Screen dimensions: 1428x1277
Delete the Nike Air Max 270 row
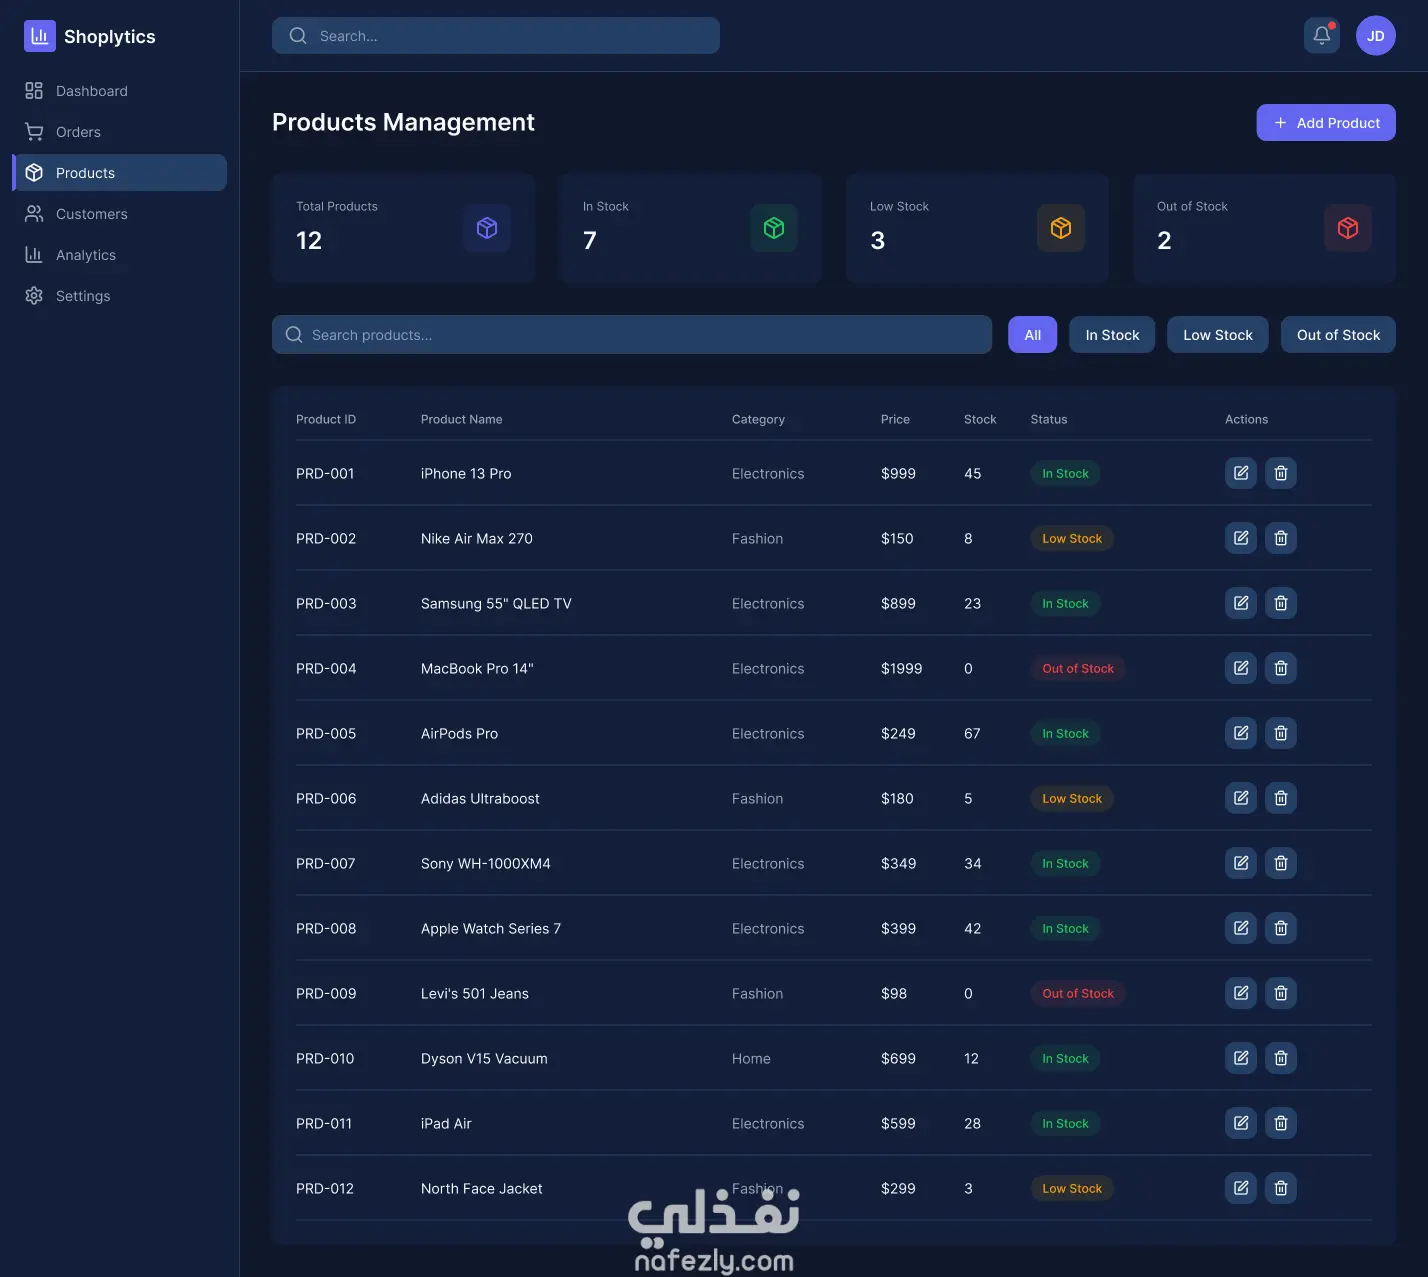[1281, 538]
